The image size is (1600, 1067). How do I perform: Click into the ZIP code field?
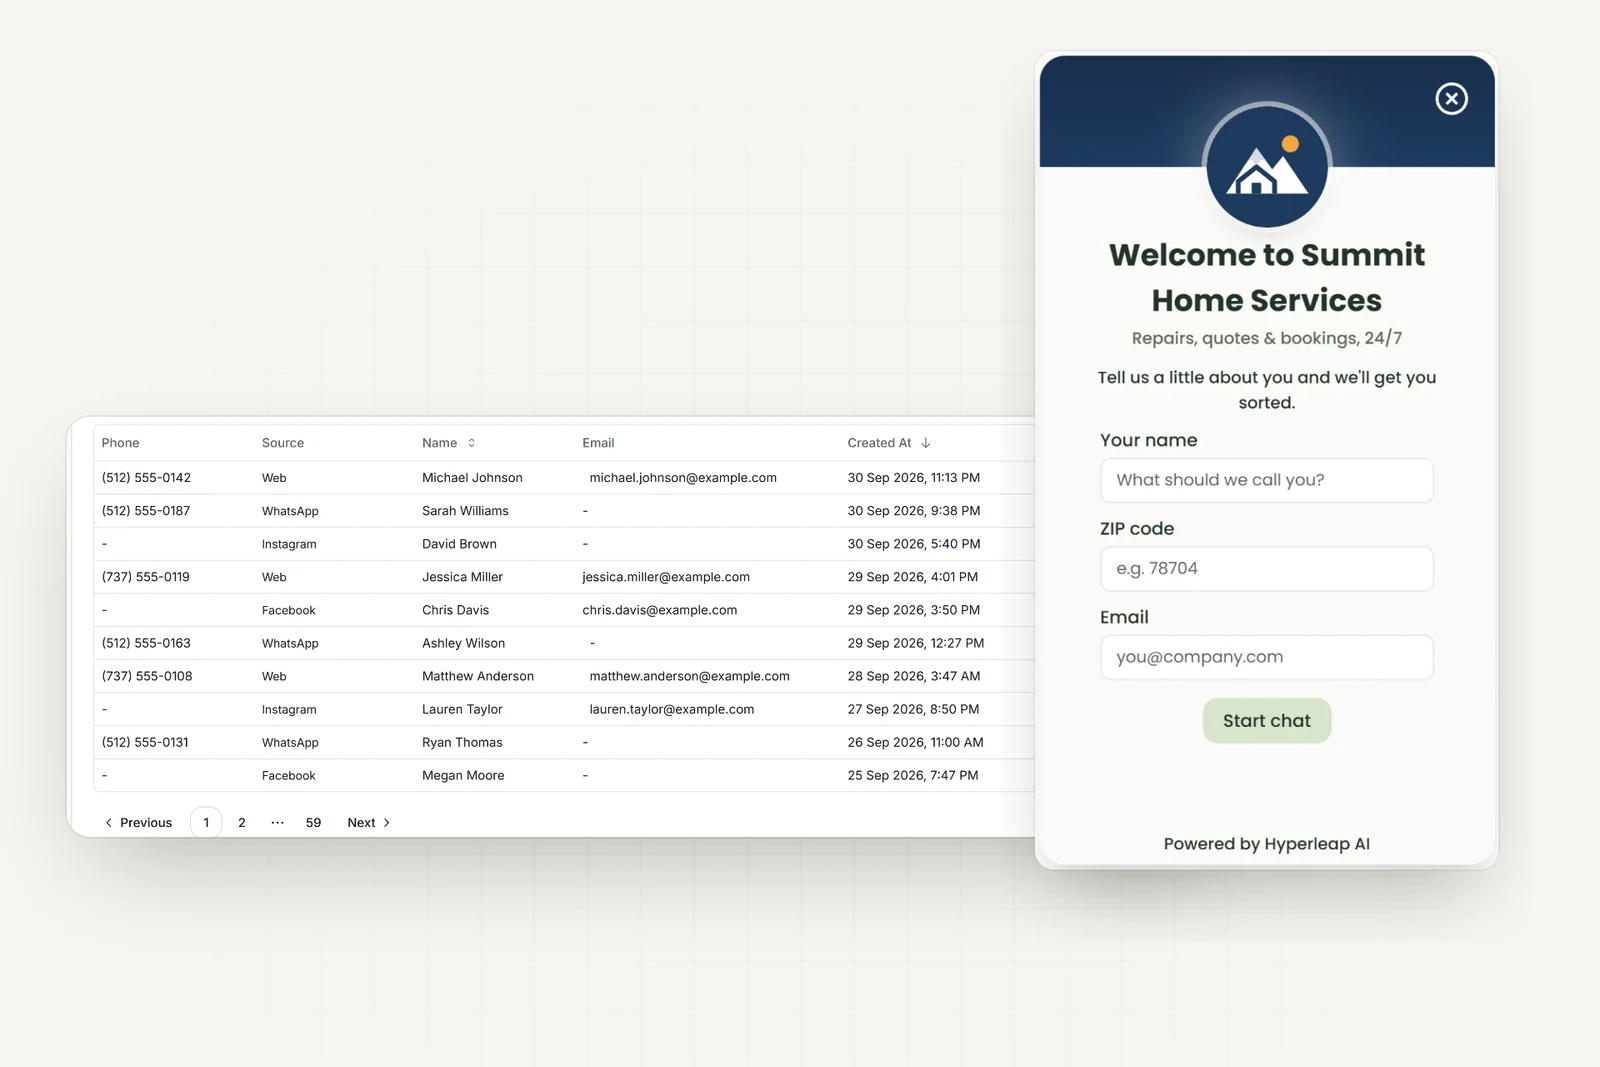pyautogui.click(x=1267, y=568)
